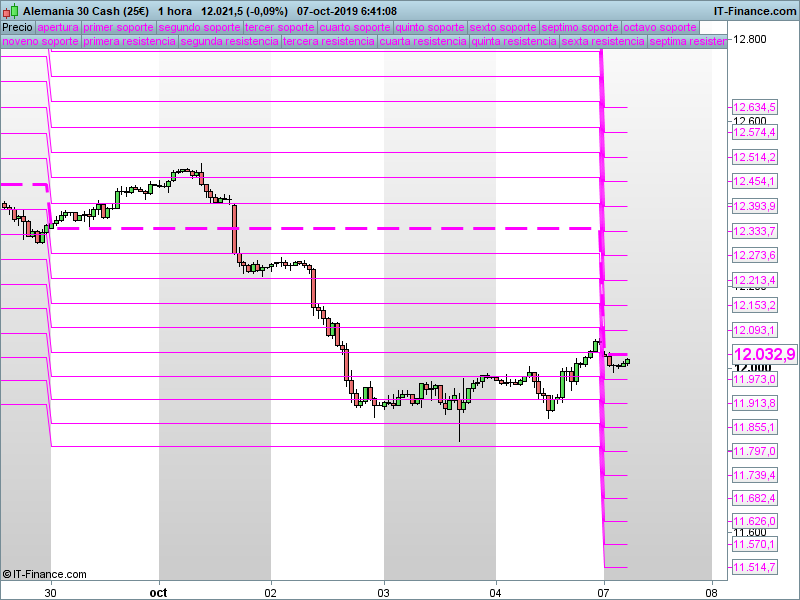Click the 11.570,1 price level tag

point(755,544)
